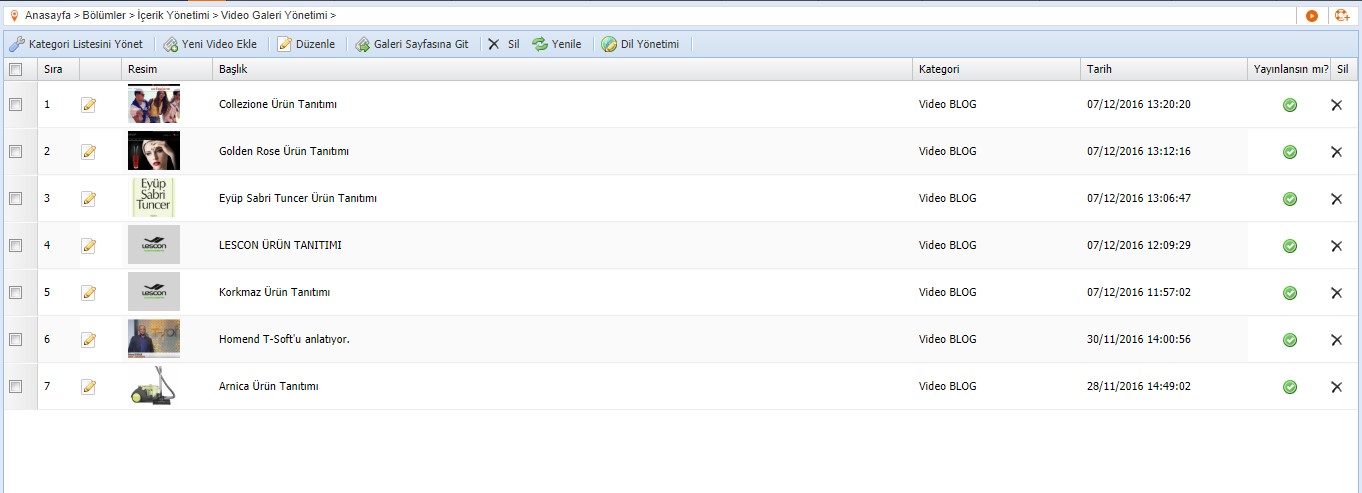
Task: Click the Eyüp Sabri Tuncer thumbnail image
Action: (153, 198)
